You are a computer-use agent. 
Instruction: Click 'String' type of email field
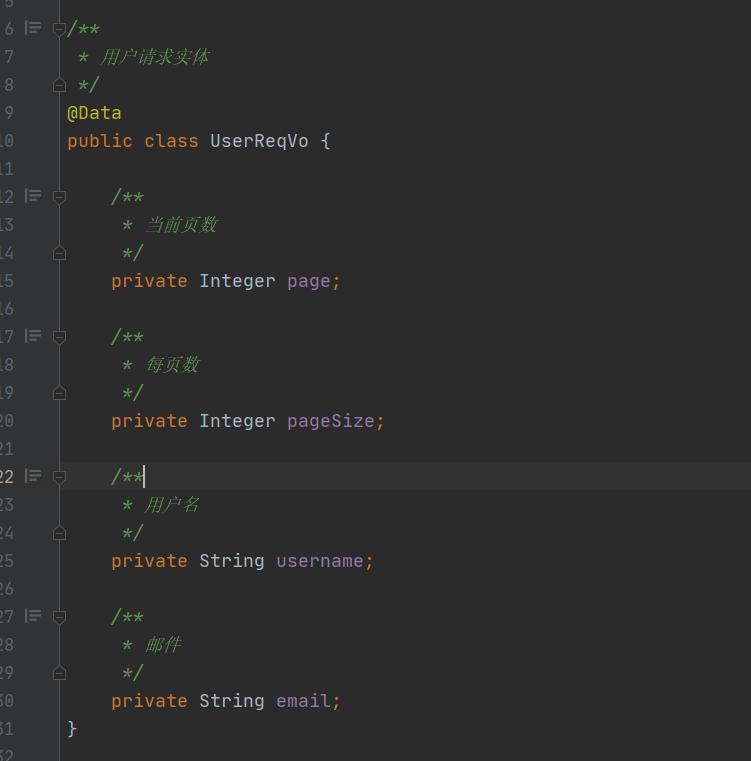click(232, 701)
